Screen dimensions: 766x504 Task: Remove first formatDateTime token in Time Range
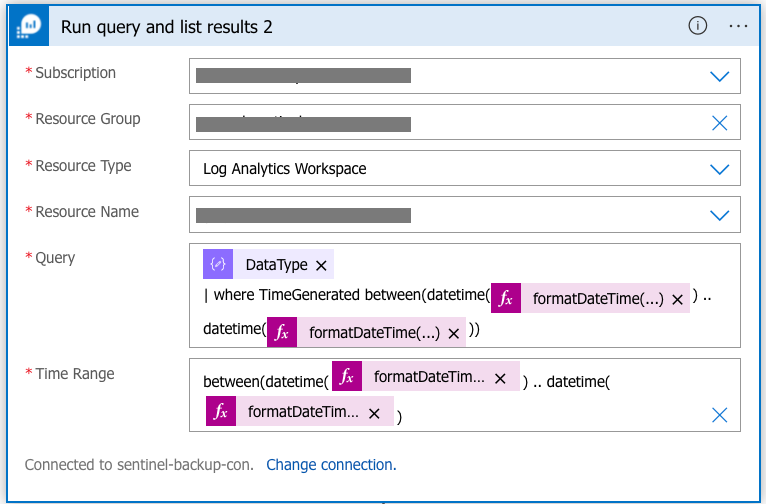coord(500,379)
